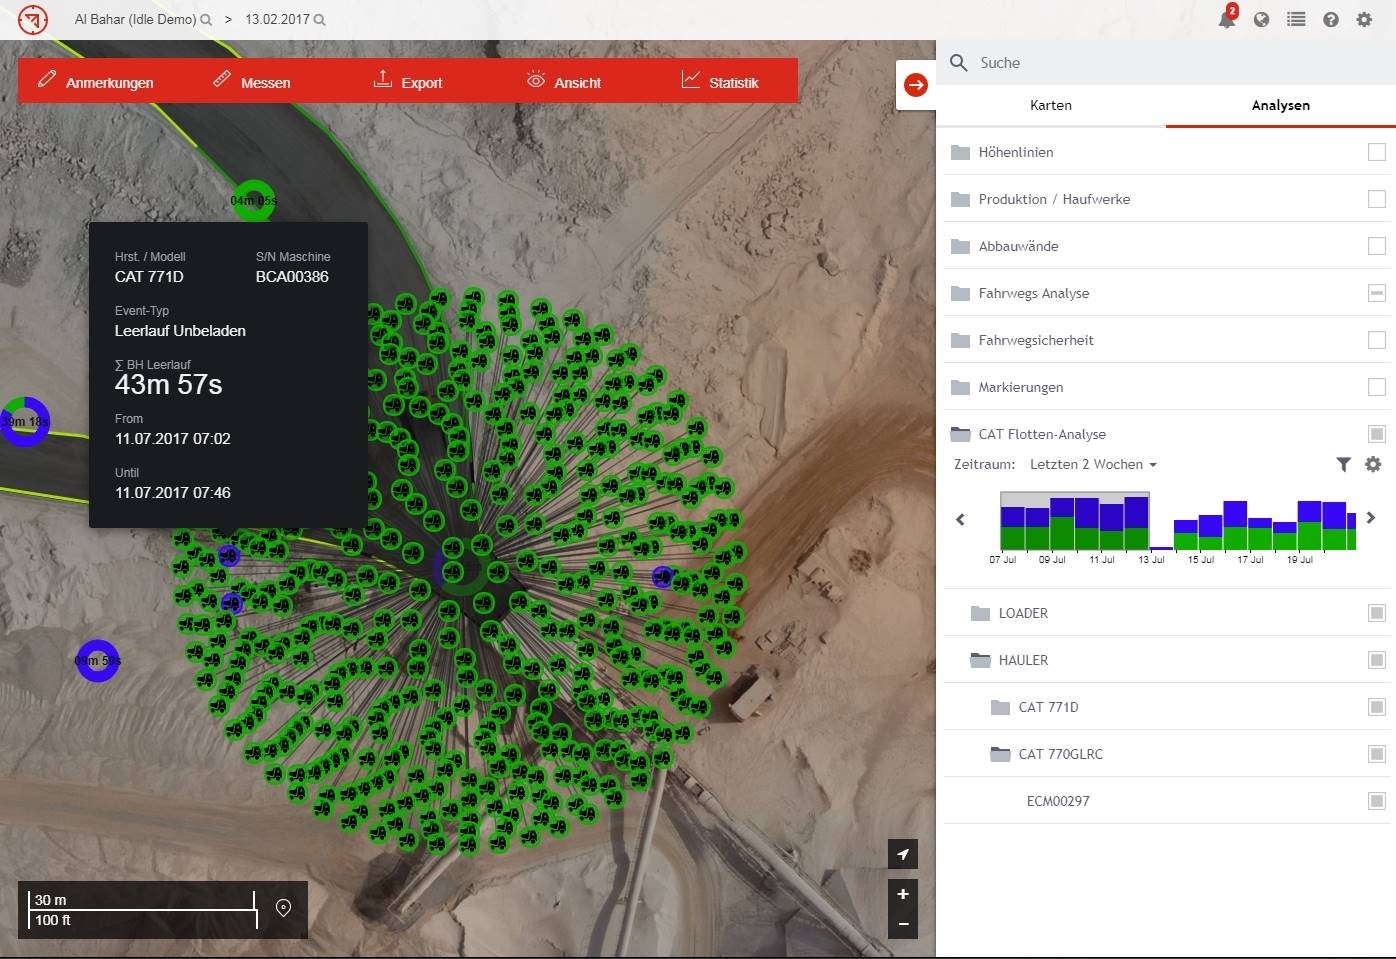Screen dimensions: 1396x959
Task: Collapse side panel with red arrow button
Action: tap(915, 85)
